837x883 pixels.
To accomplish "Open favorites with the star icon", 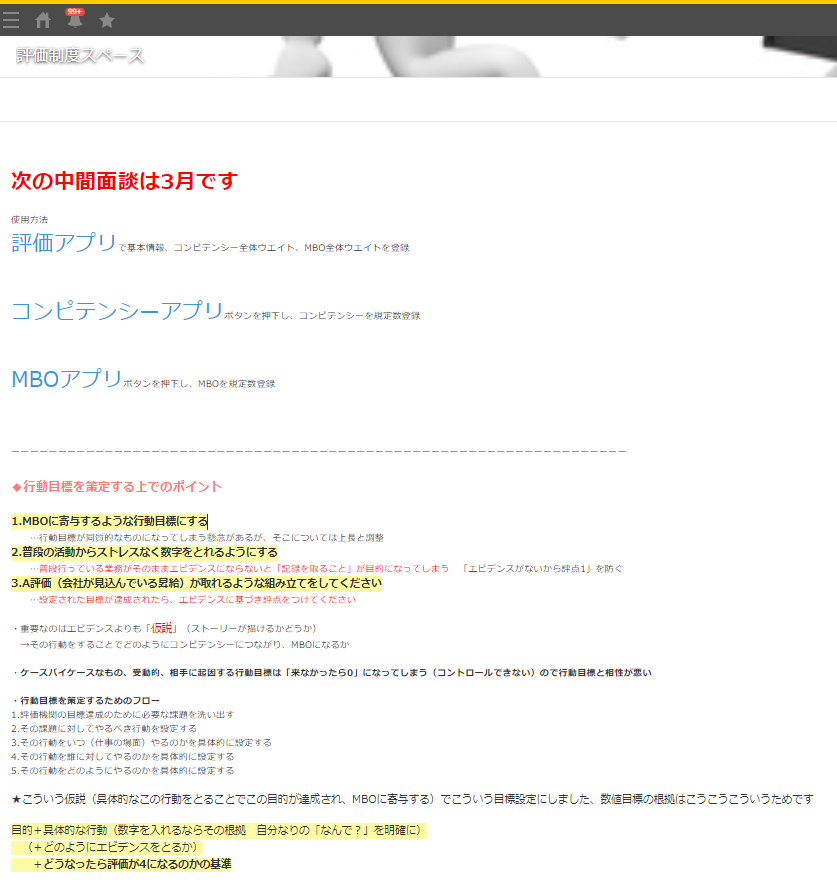I will click(x=107, y=20).
